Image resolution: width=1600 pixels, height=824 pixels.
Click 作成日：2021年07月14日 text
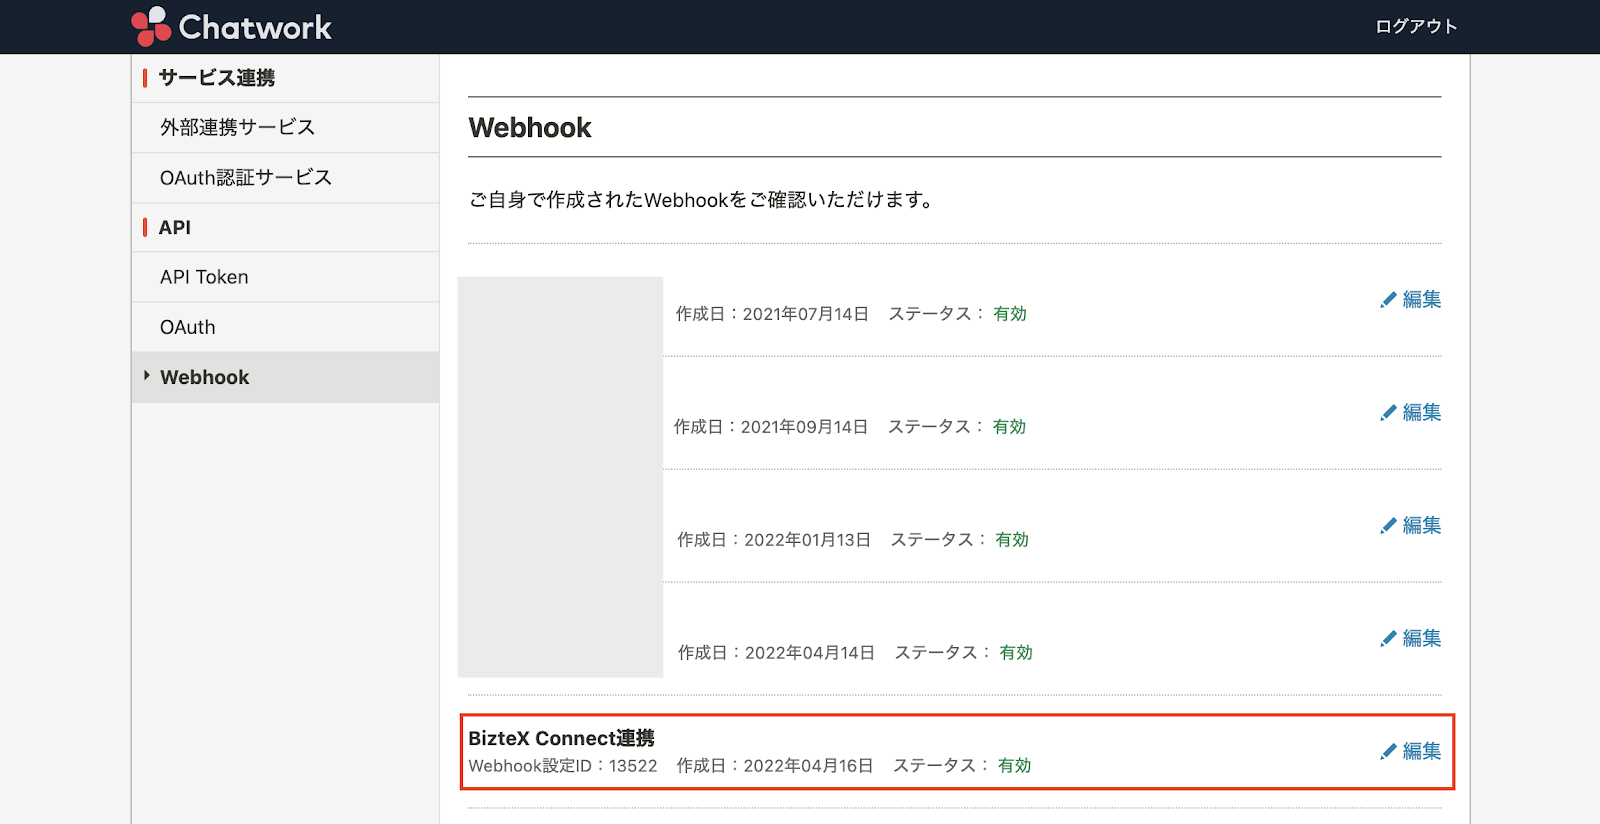tap(772, 314)
